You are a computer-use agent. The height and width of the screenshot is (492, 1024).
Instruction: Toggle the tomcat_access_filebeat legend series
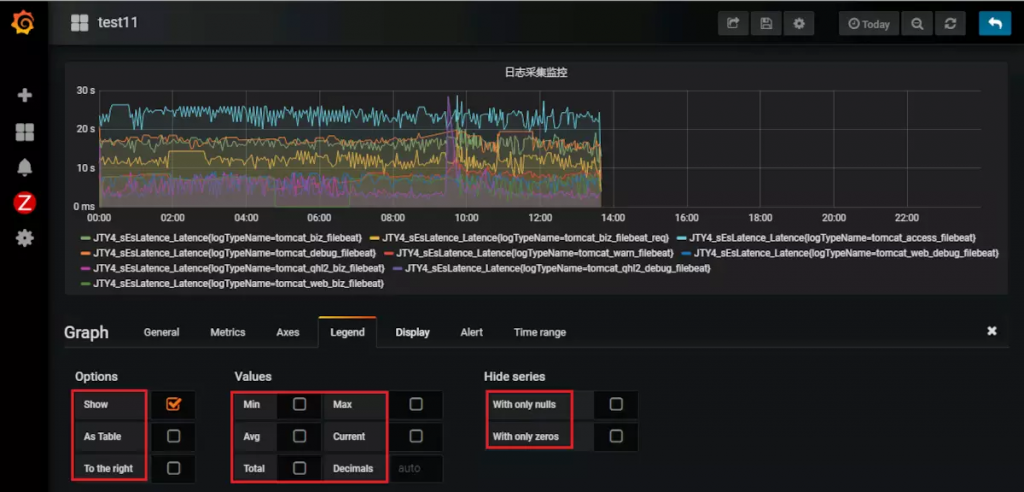pos(833,237)
